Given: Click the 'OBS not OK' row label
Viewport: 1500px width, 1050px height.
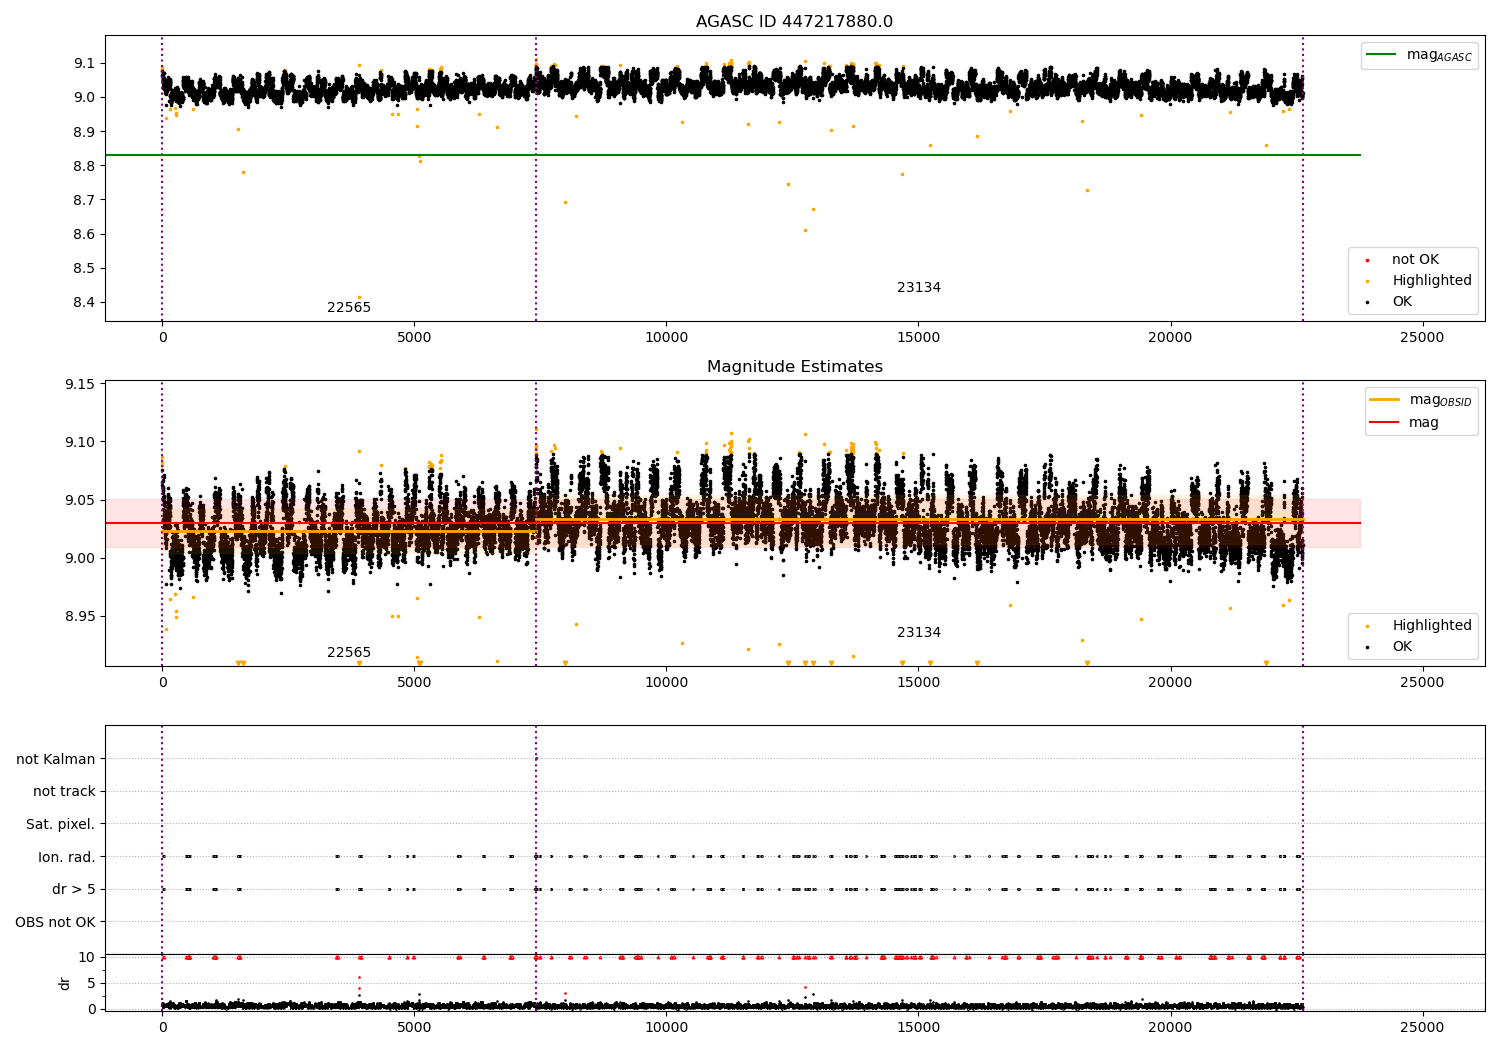Looking at the screenshot, I should coord(56,923).
